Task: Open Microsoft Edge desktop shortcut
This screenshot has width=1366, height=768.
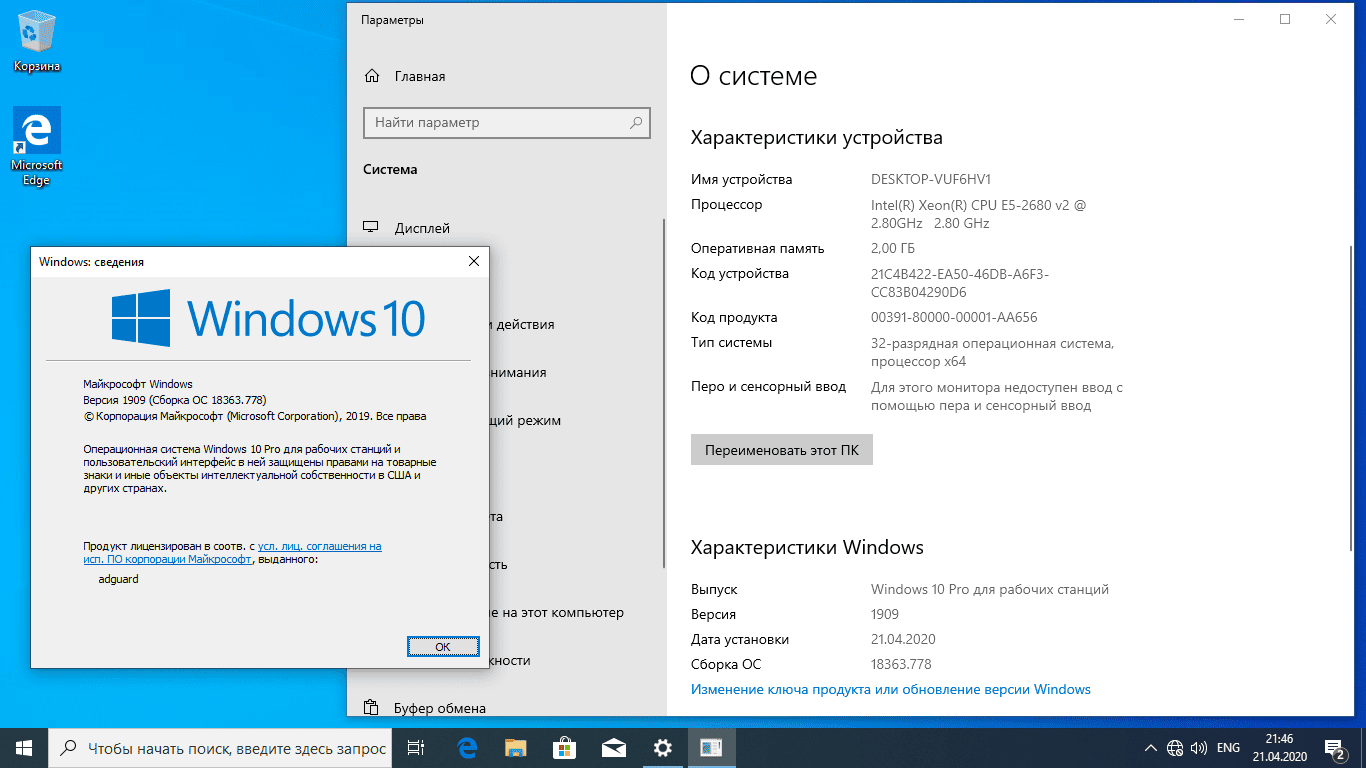Action: pos(36,147)
